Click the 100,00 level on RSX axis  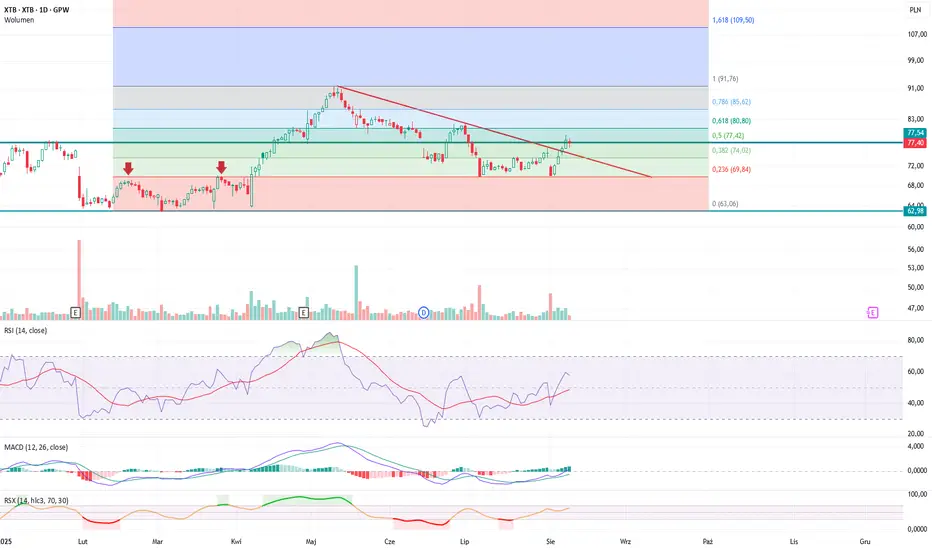916,494
